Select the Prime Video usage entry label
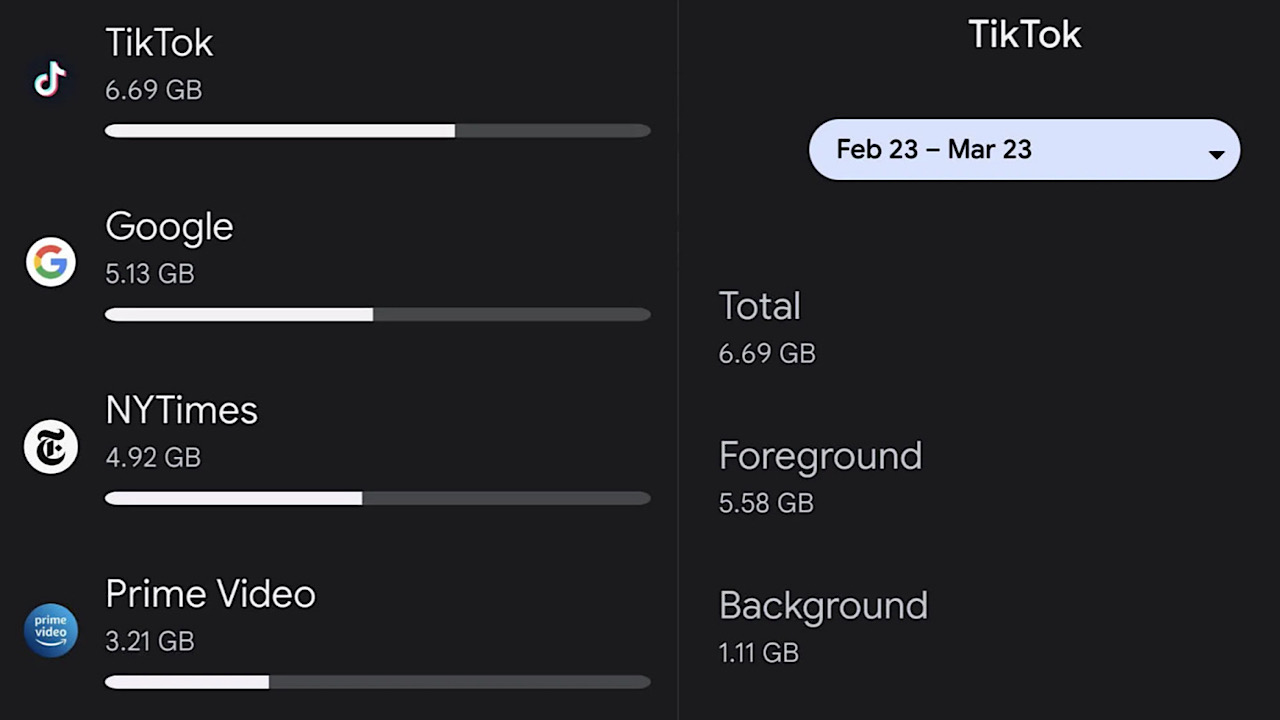The height and width of the screenshot is (720, 1280). click(210, 595)
